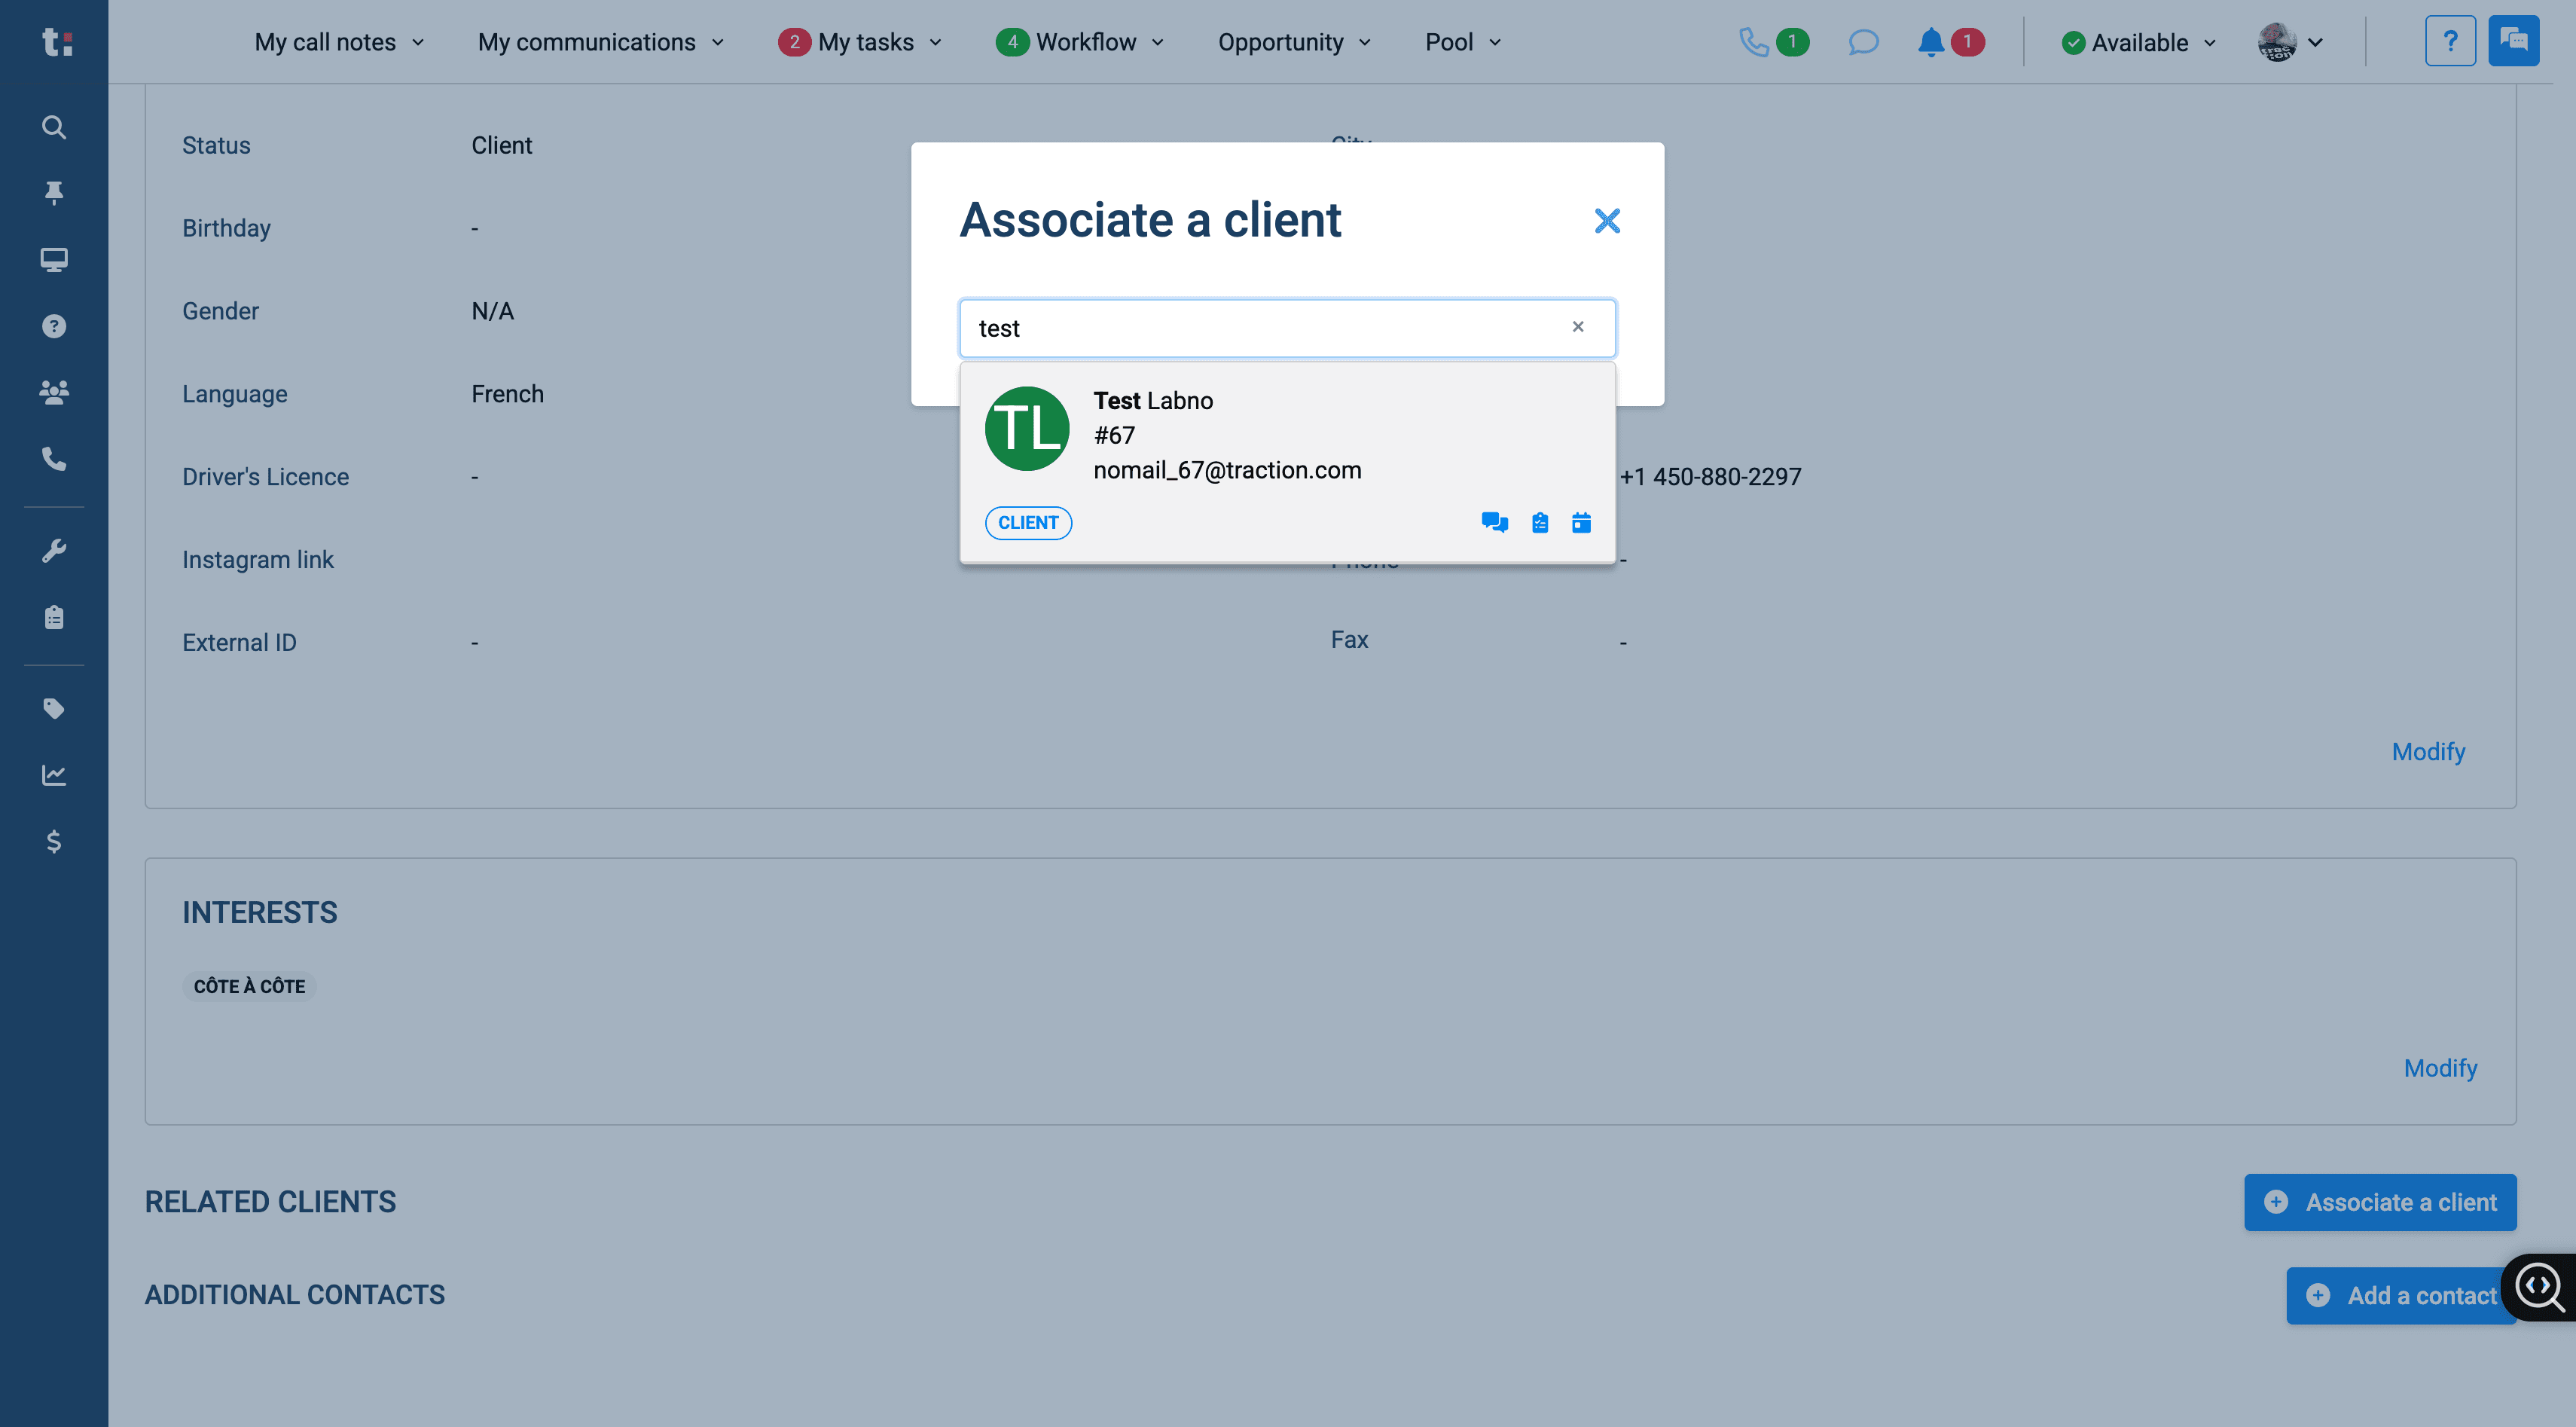Open the user profile avatar dropdown
Viewport: 2576px width, 1427px height.
point(2290,42)
